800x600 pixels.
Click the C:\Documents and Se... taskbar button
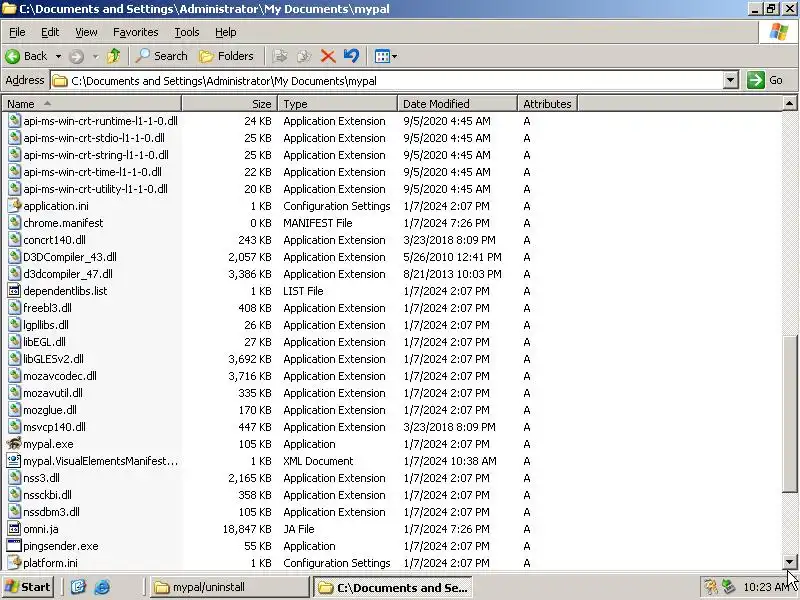(392, 587)
